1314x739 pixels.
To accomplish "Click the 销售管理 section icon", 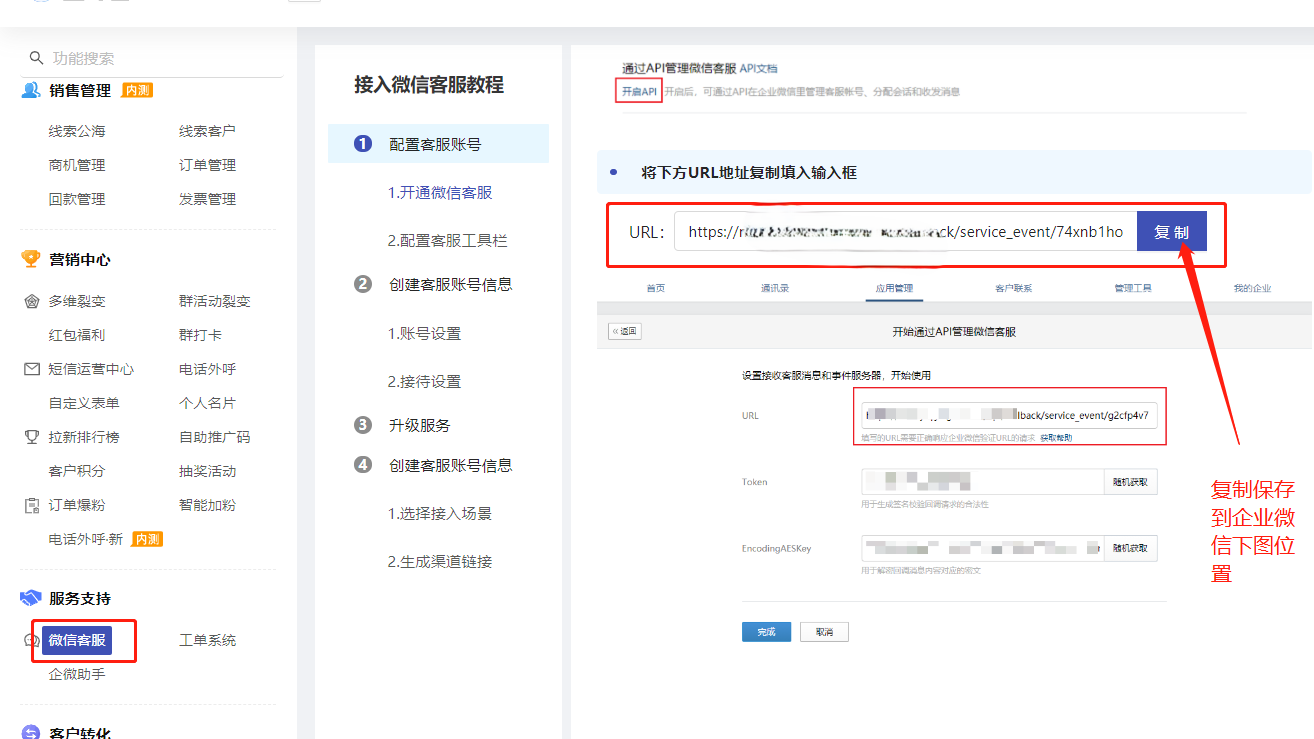I will pos(31,90).
